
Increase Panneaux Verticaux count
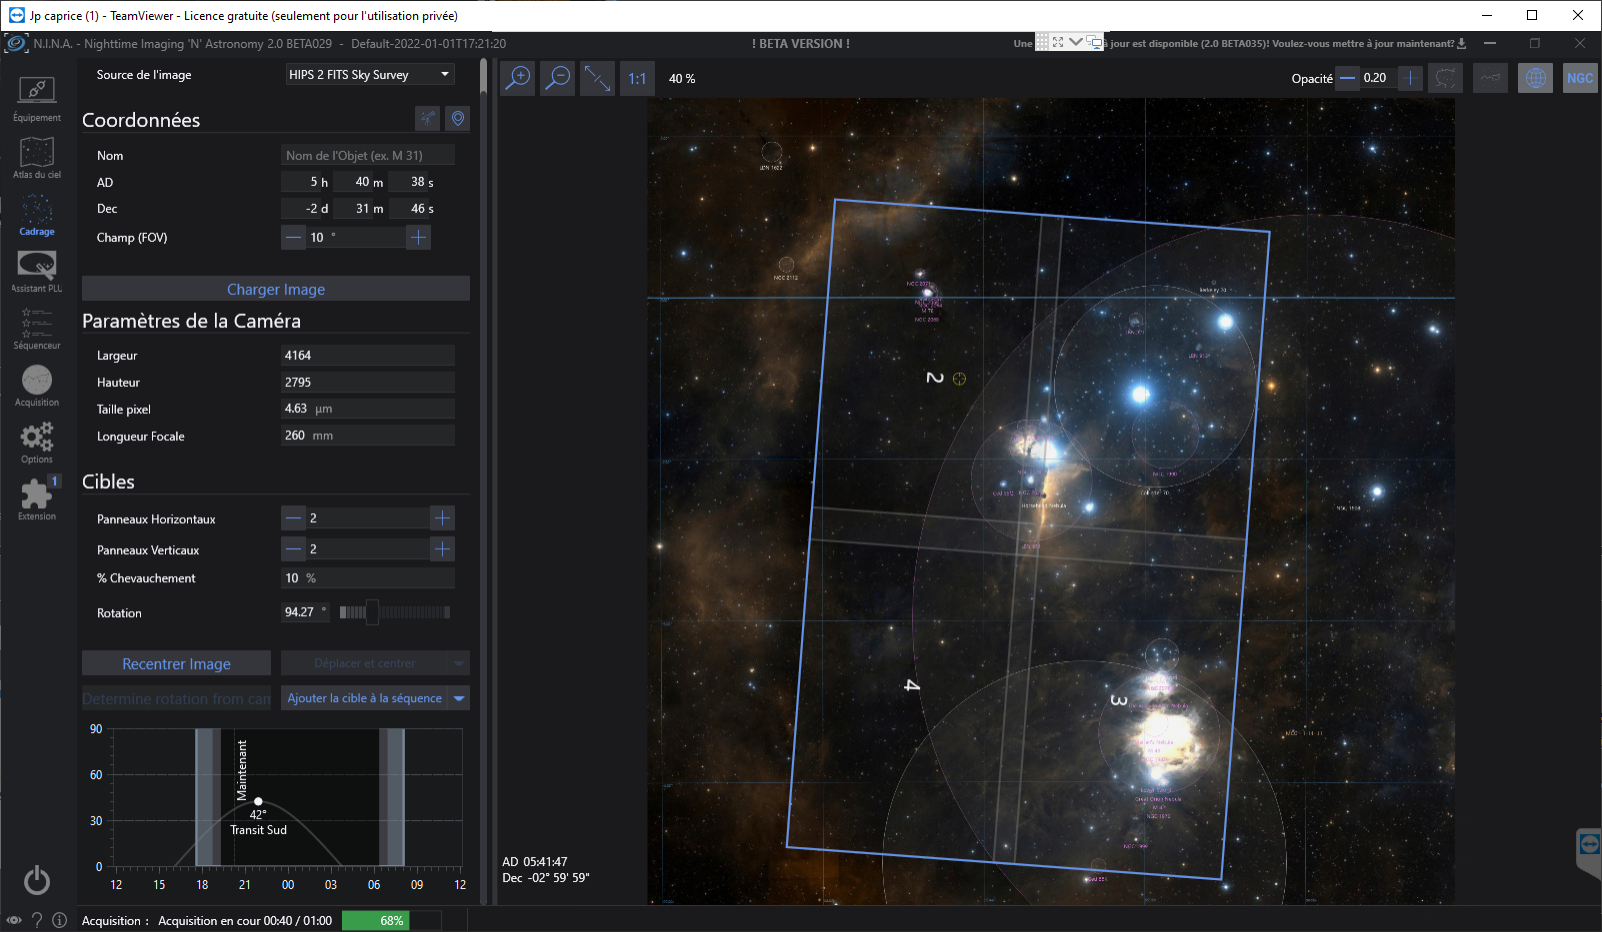click(x=443, y=549)
